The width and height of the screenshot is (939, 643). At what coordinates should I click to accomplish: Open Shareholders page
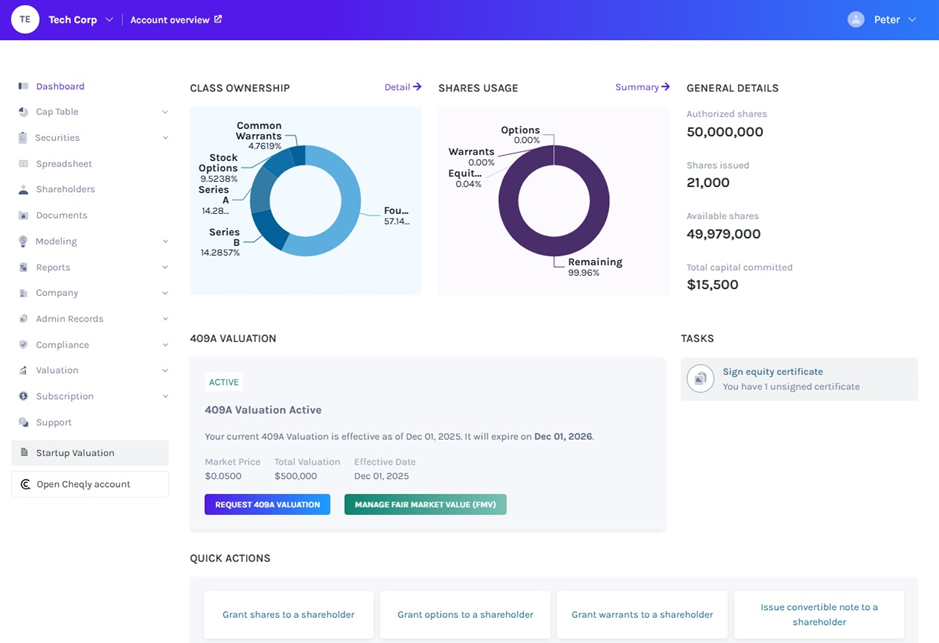(x=65, y=189)
